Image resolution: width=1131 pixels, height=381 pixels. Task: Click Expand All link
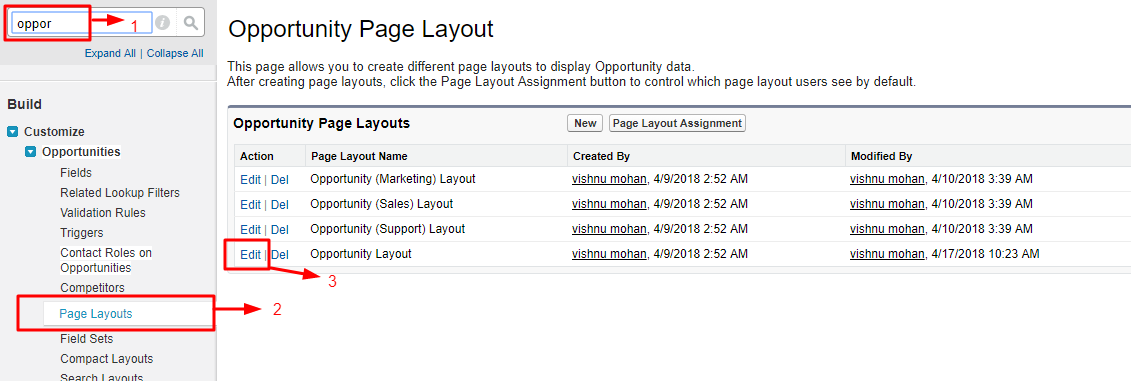[110, 53]
